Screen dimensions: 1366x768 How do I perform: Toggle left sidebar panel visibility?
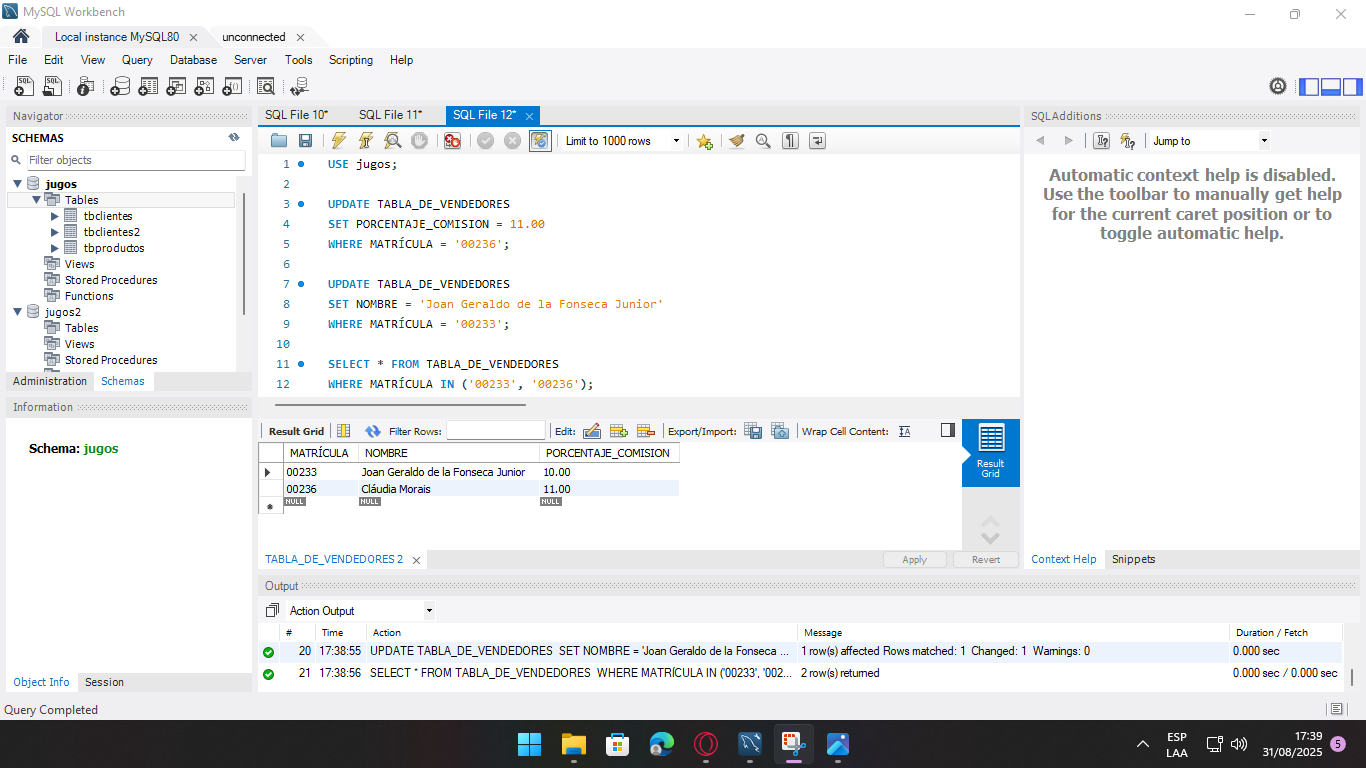click(1309, 87)
